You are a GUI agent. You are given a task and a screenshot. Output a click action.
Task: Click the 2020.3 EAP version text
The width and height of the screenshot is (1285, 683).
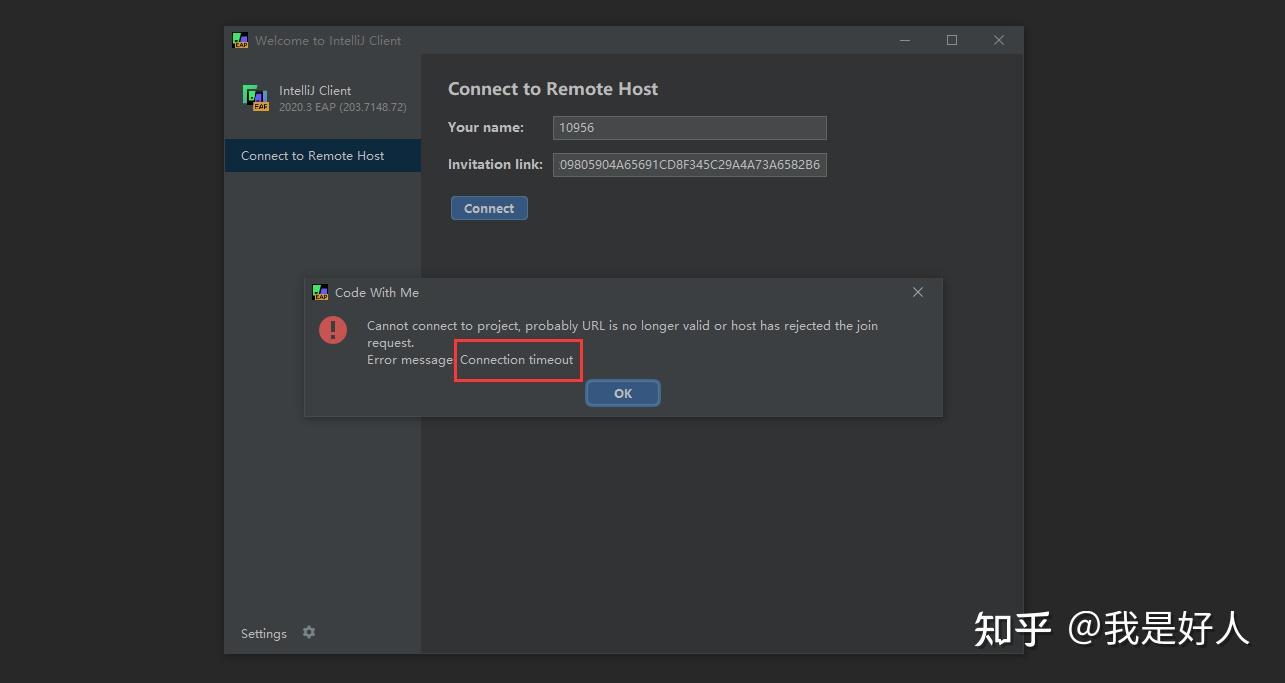pyautogui.click(x=343, y=107)
